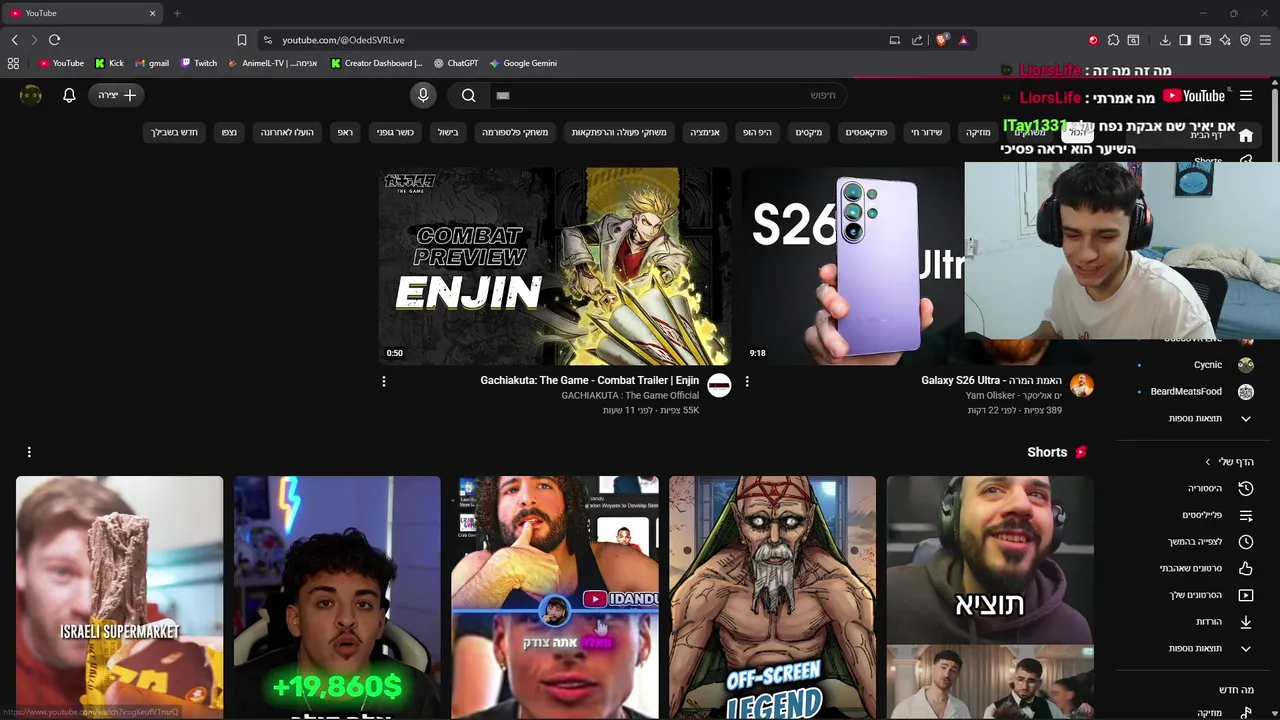The image size is (1280, 720).
Task: Open the Shorts section options menu
Action: click(29, 452)
